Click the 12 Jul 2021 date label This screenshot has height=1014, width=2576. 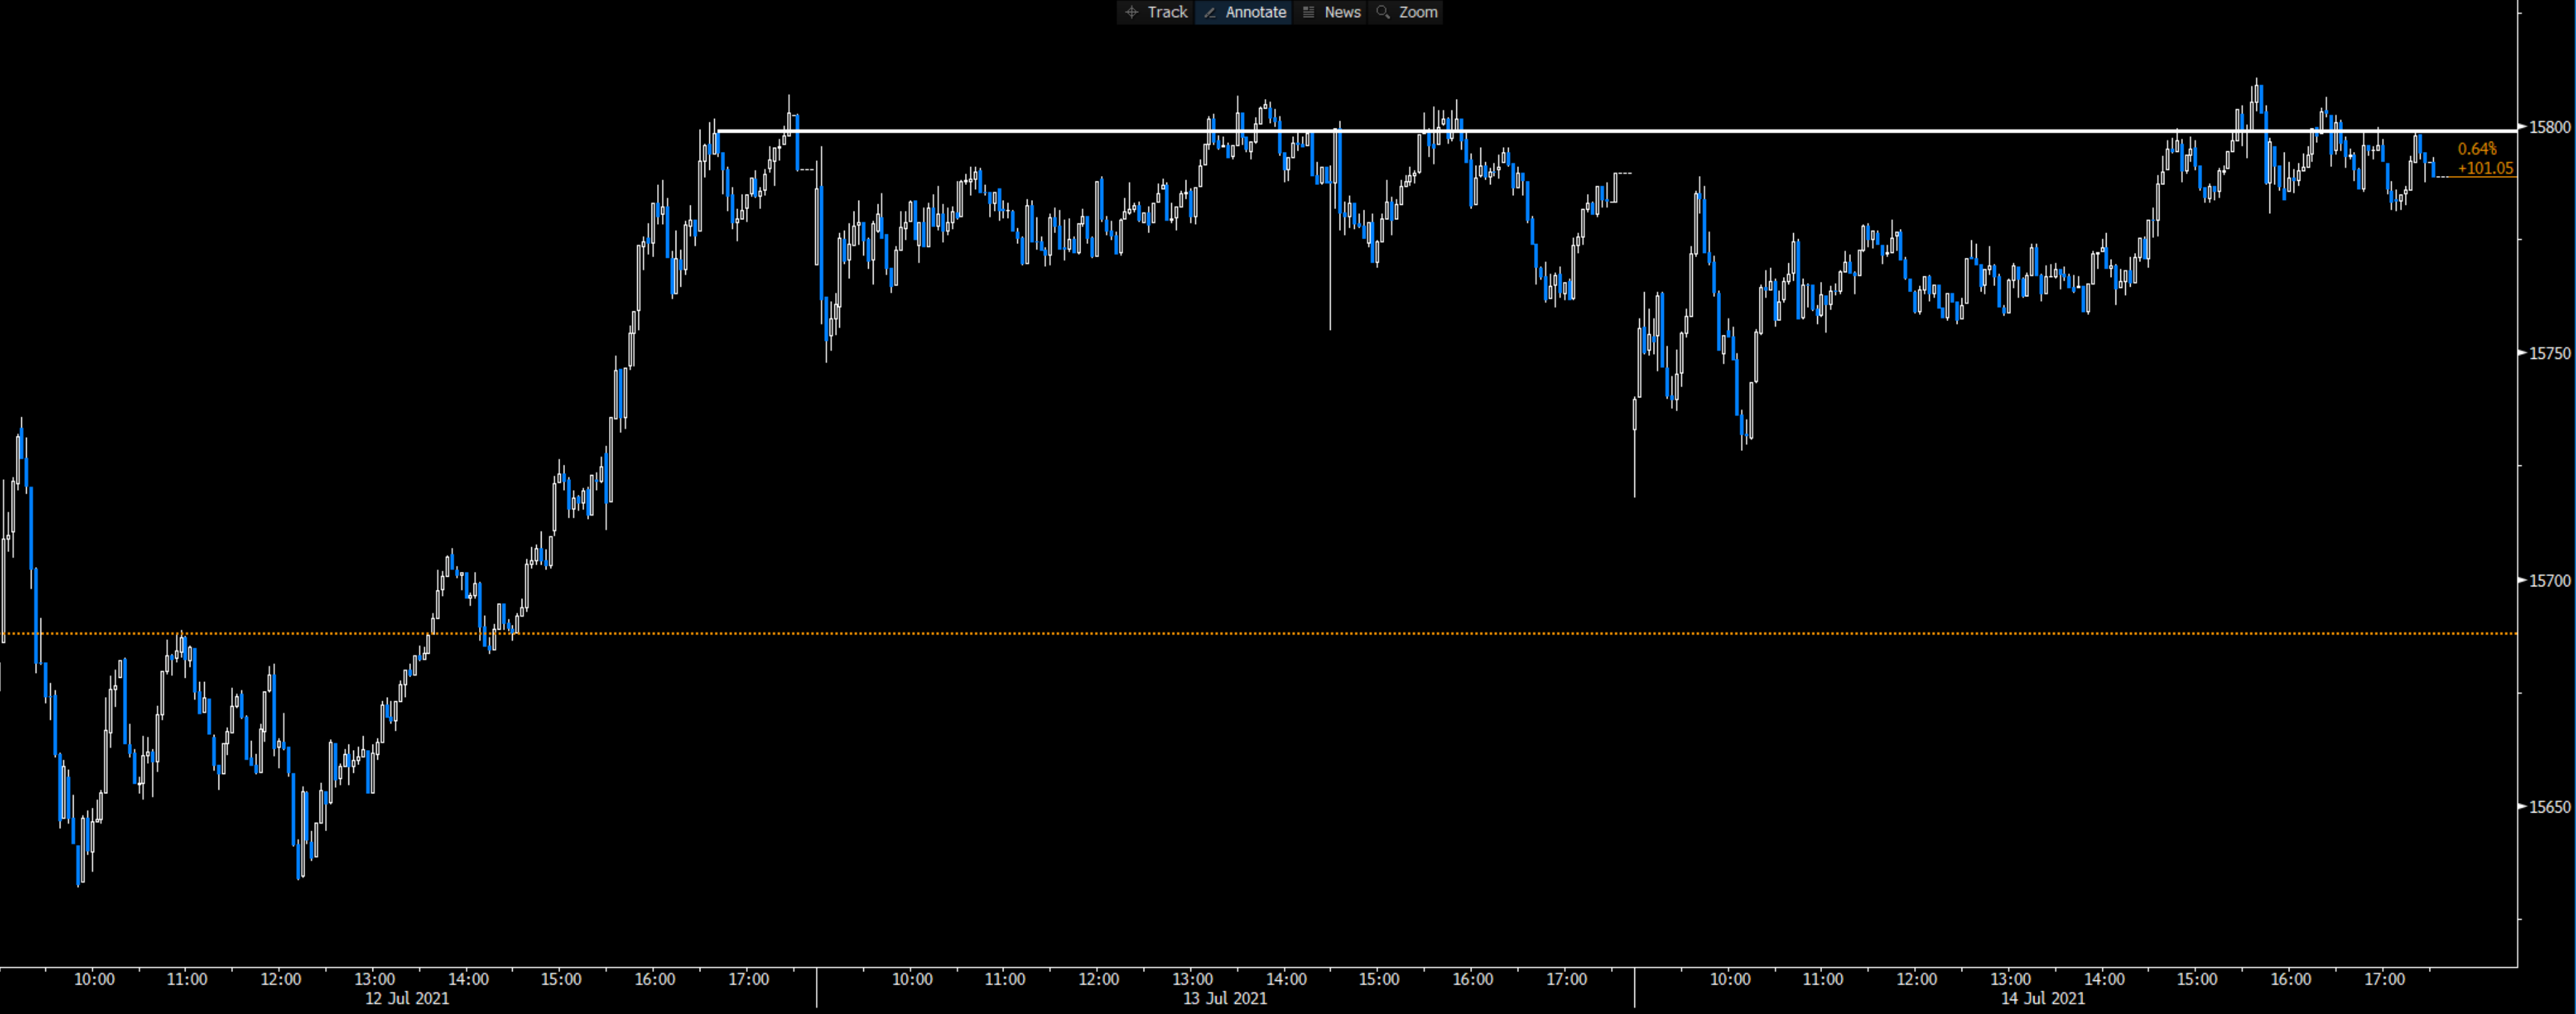[x=407, y=998]
